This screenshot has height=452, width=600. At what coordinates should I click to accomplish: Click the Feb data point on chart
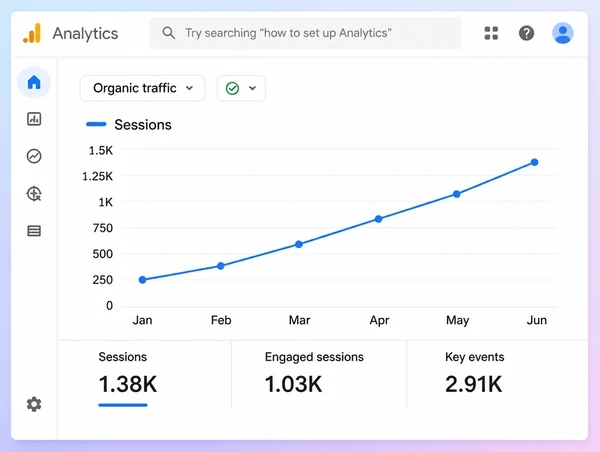point(220,266)
